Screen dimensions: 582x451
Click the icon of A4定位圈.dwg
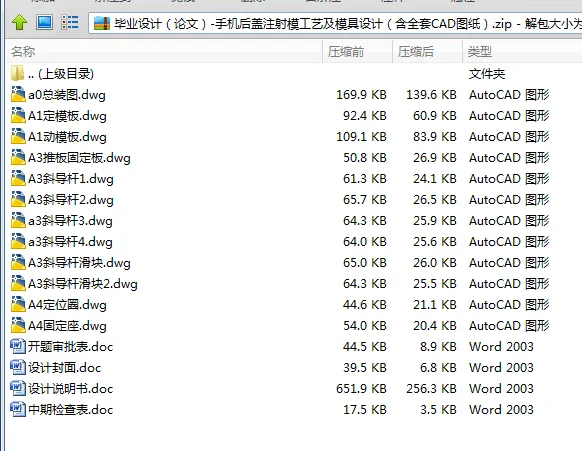click(18, 304)
